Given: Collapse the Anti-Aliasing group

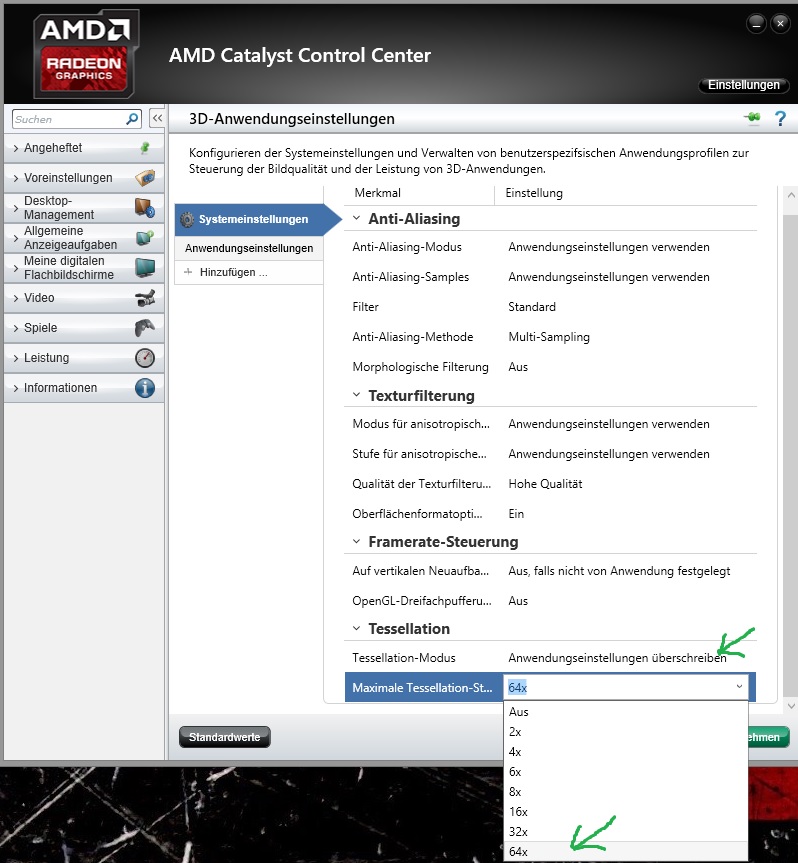Looking at the screenshot, I should [x=357, y=218].
